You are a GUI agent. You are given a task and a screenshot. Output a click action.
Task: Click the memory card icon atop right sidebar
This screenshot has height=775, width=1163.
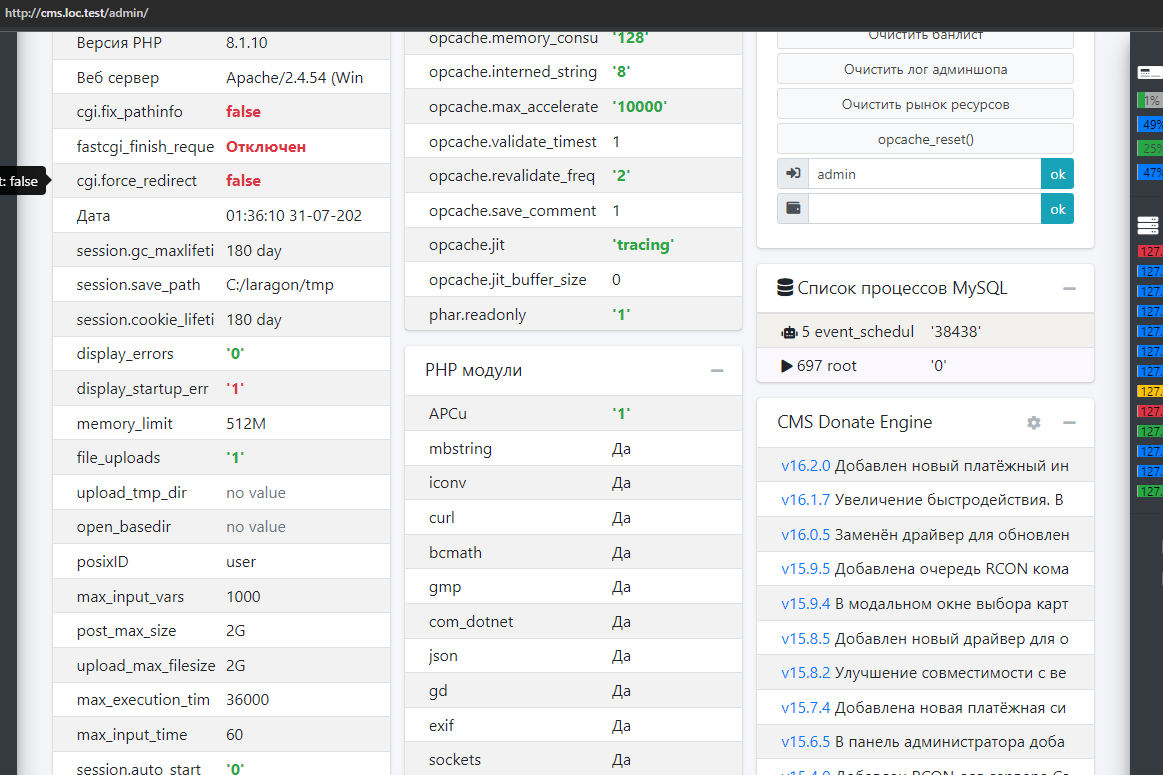1148,72
